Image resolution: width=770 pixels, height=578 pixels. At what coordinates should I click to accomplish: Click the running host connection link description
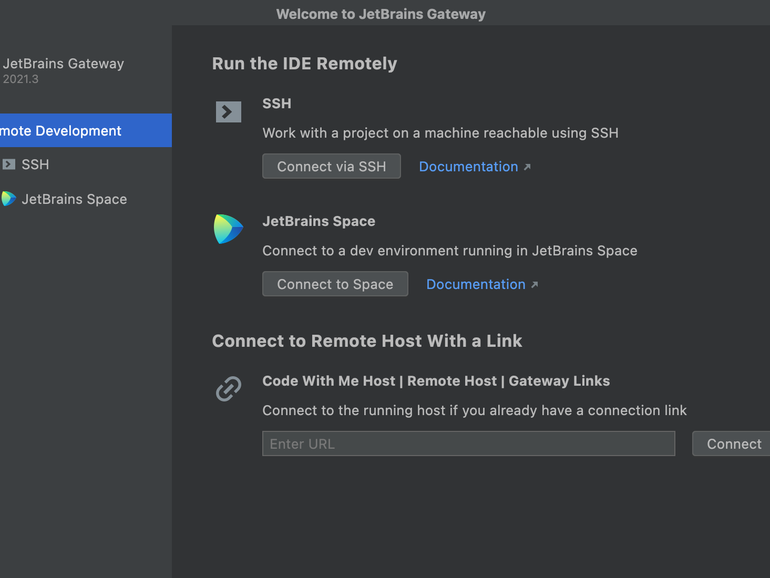(x=474, y=410)
